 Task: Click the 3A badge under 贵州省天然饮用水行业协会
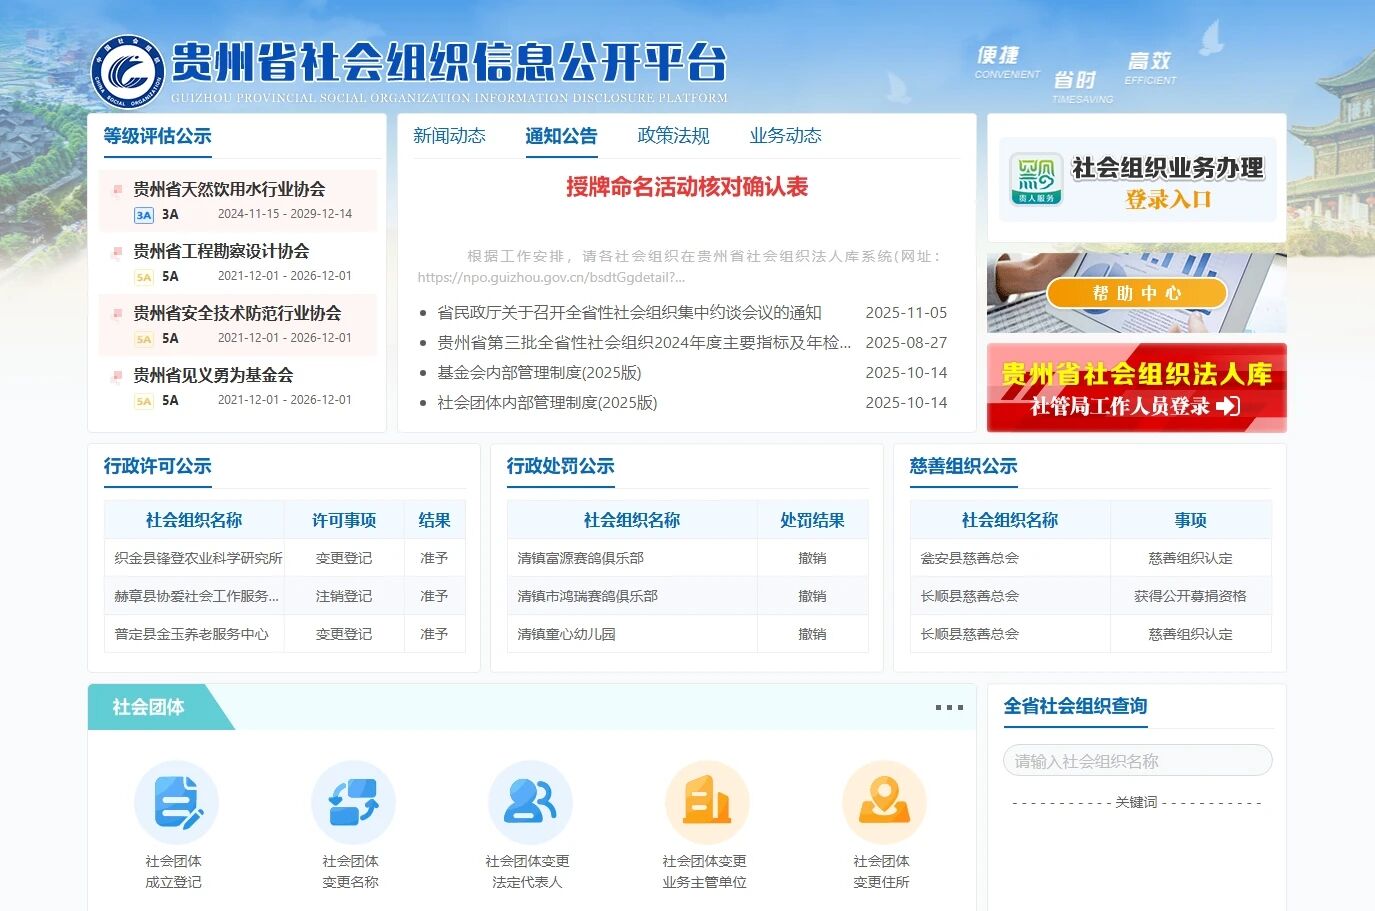[144, 214]
